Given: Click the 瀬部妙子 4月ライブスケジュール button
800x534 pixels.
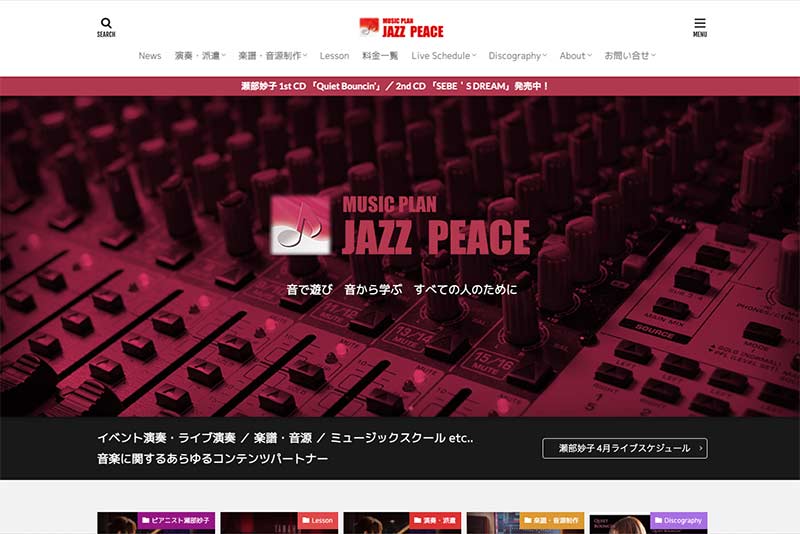Looking at the screenshot, I should 625,448.
